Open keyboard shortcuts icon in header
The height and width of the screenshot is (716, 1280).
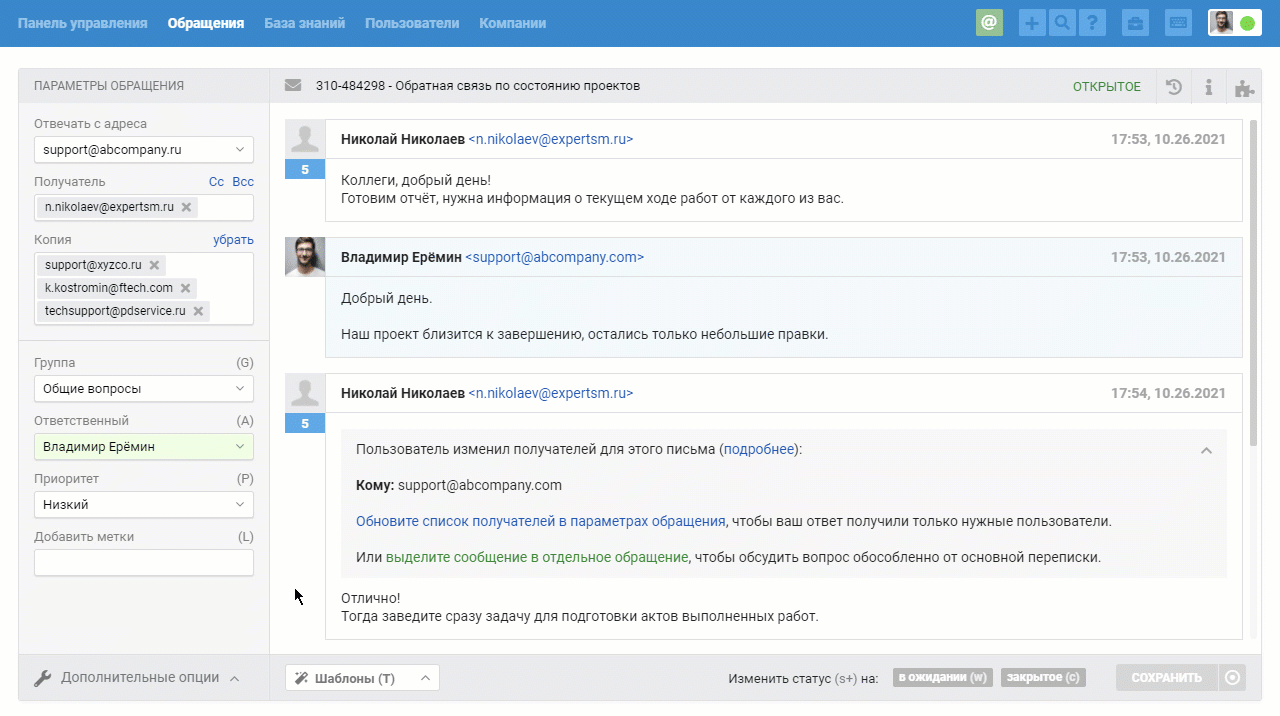pyautogui.click(x=1178, y=23)
